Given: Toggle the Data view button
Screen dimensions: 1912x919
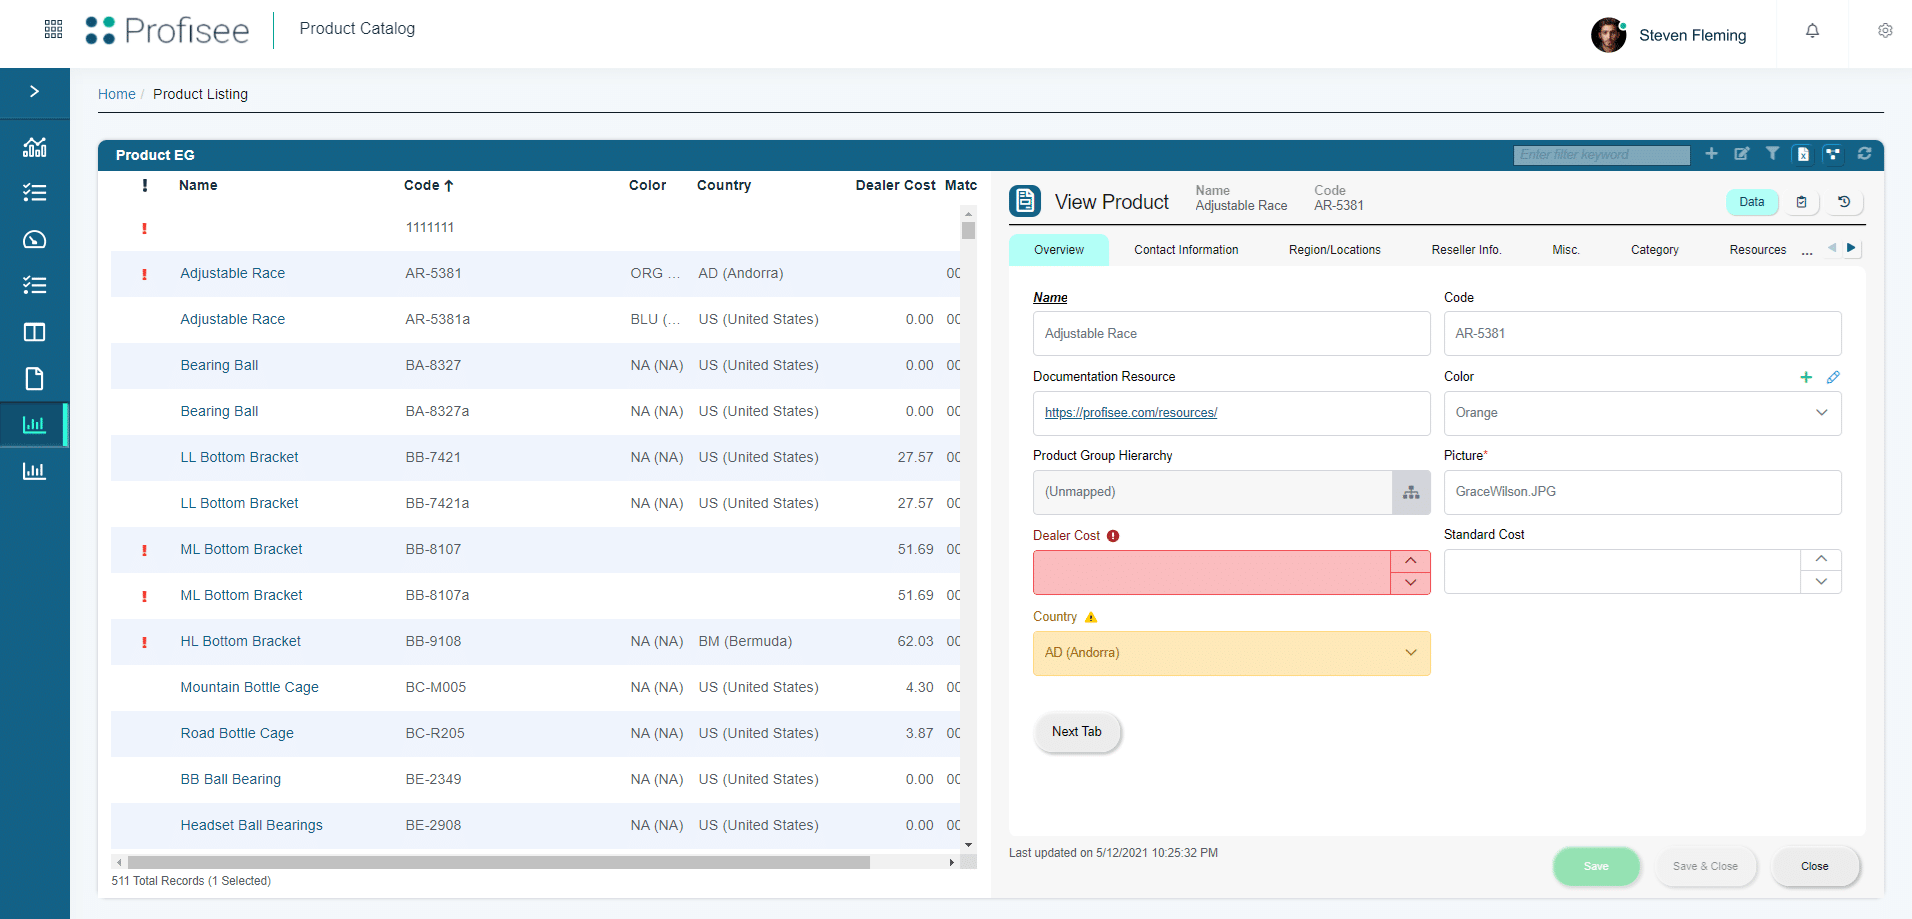Looking at the screenshot, I should [x=1751, y=201].
